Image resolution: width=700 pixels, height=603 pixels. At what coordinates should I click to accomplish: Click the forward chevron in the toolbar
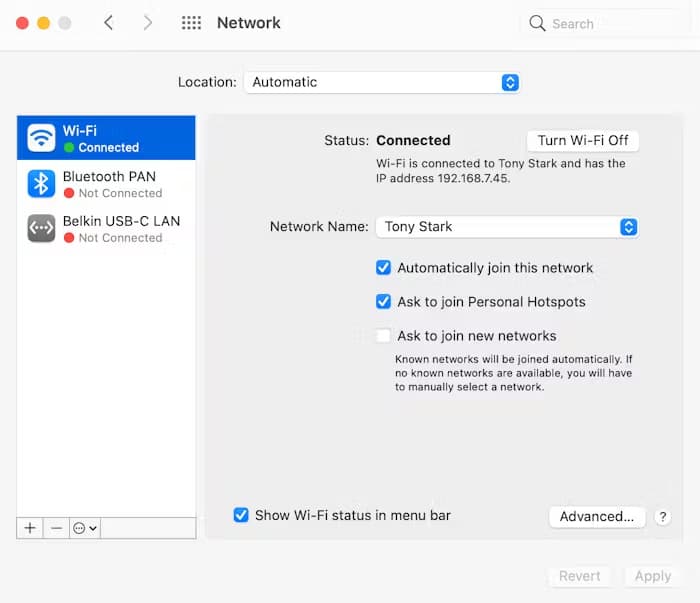tap(148, 22)
